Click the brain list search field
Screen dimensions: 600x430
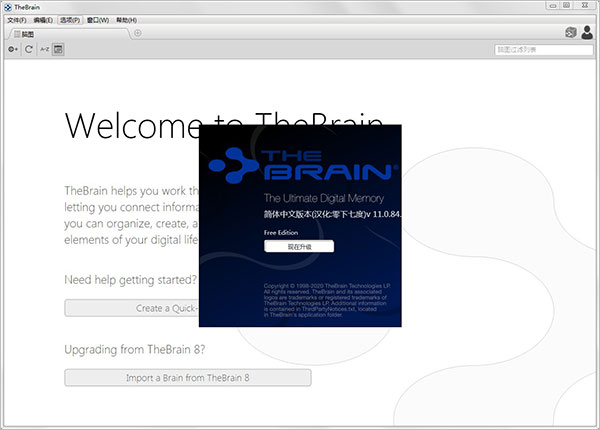tap(544, 50)
